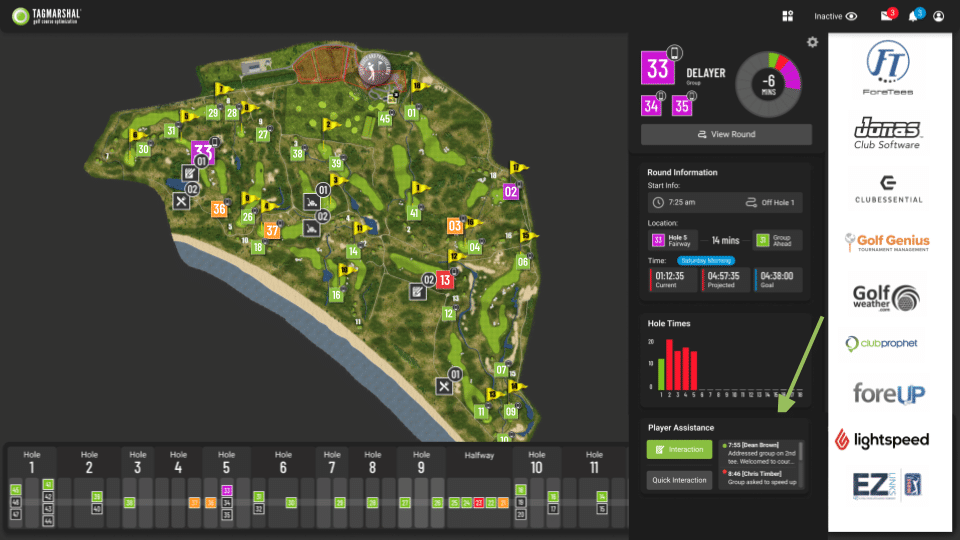Open the 7:55 Dean Brown log entry
The image size is (960, 540).
tap(759, 454)
